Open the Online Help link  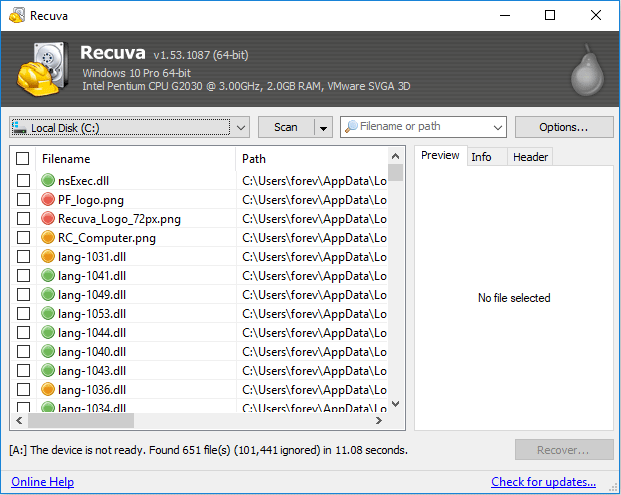[x=42, y=482]
